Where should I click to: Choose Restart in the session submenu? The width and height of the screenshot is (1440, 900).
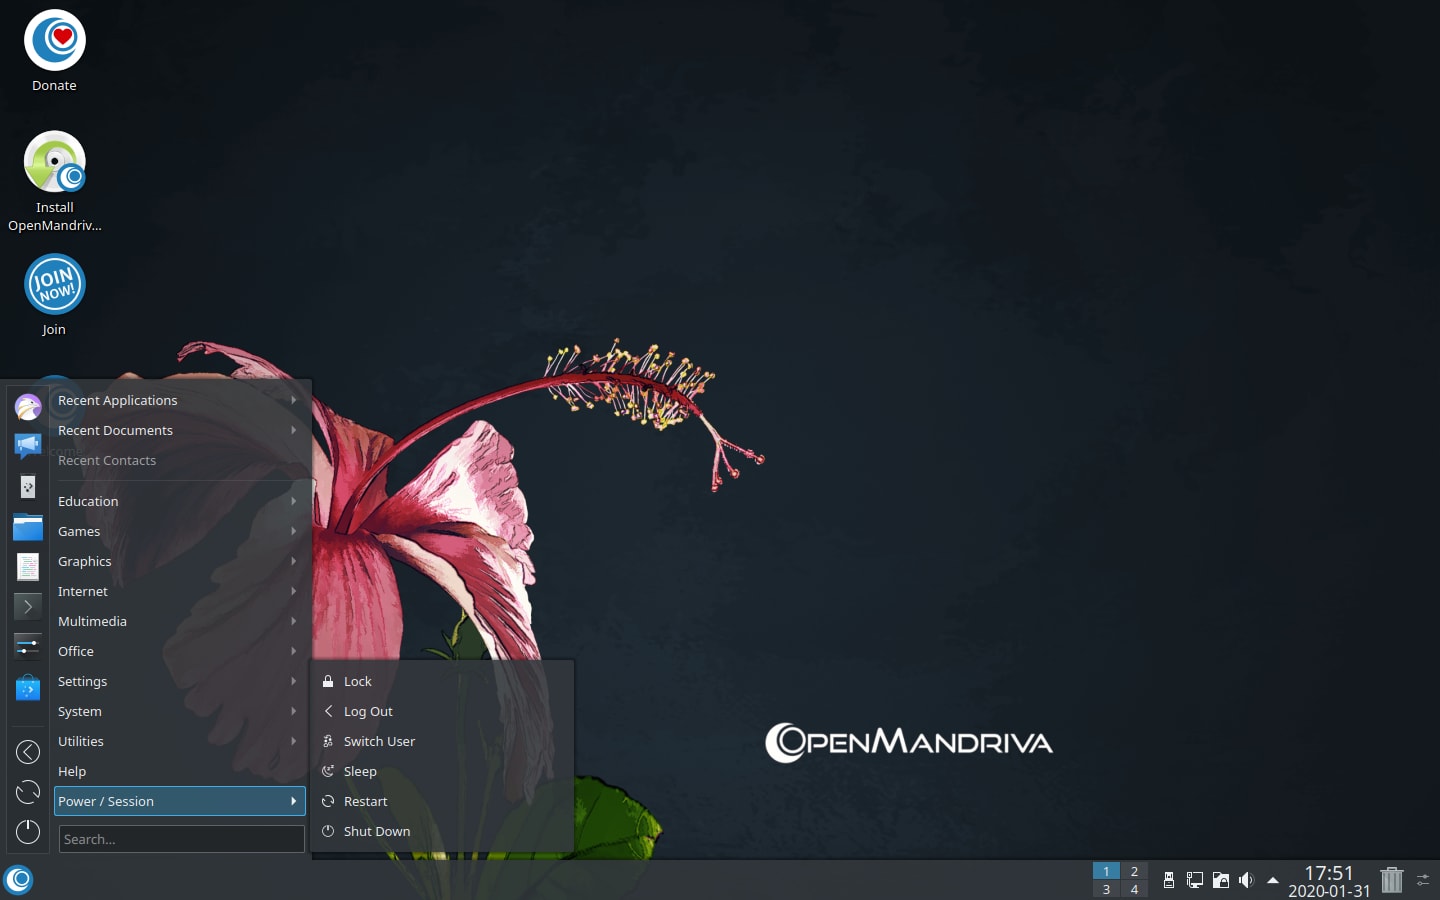tap(365, 801)
